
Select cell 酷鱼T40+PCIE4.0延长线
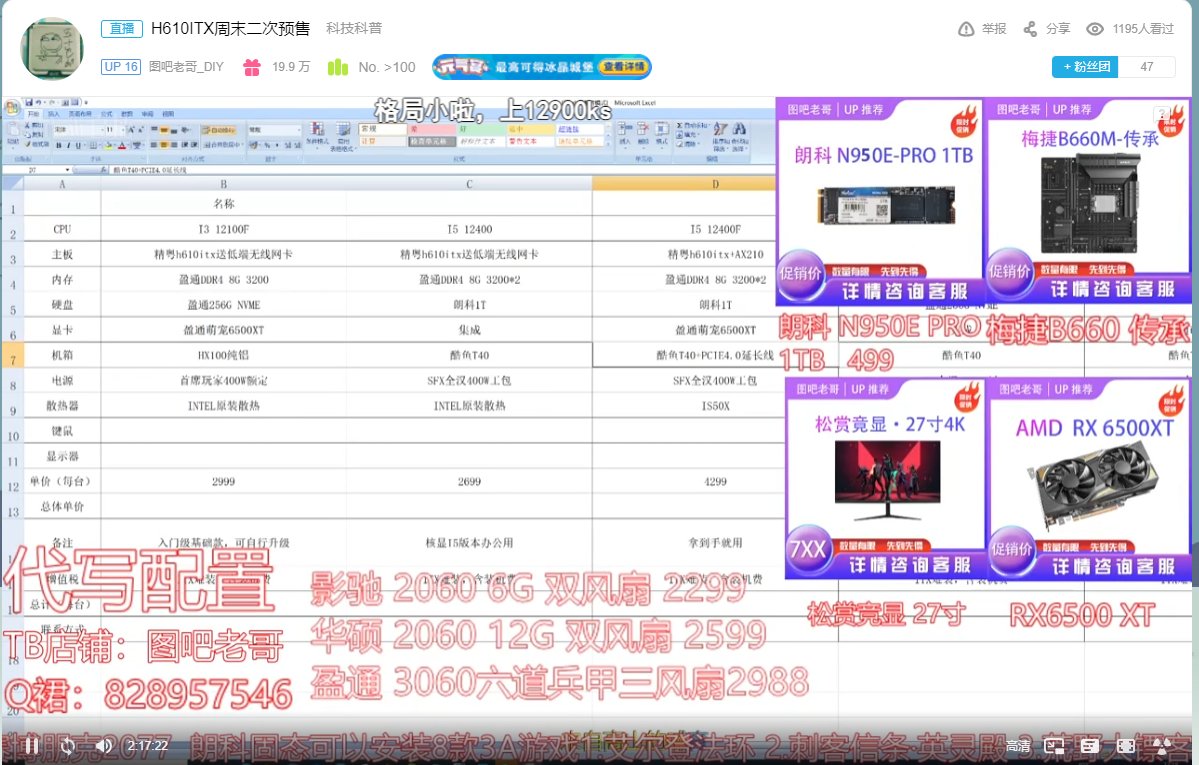click(x=715, y=355)
